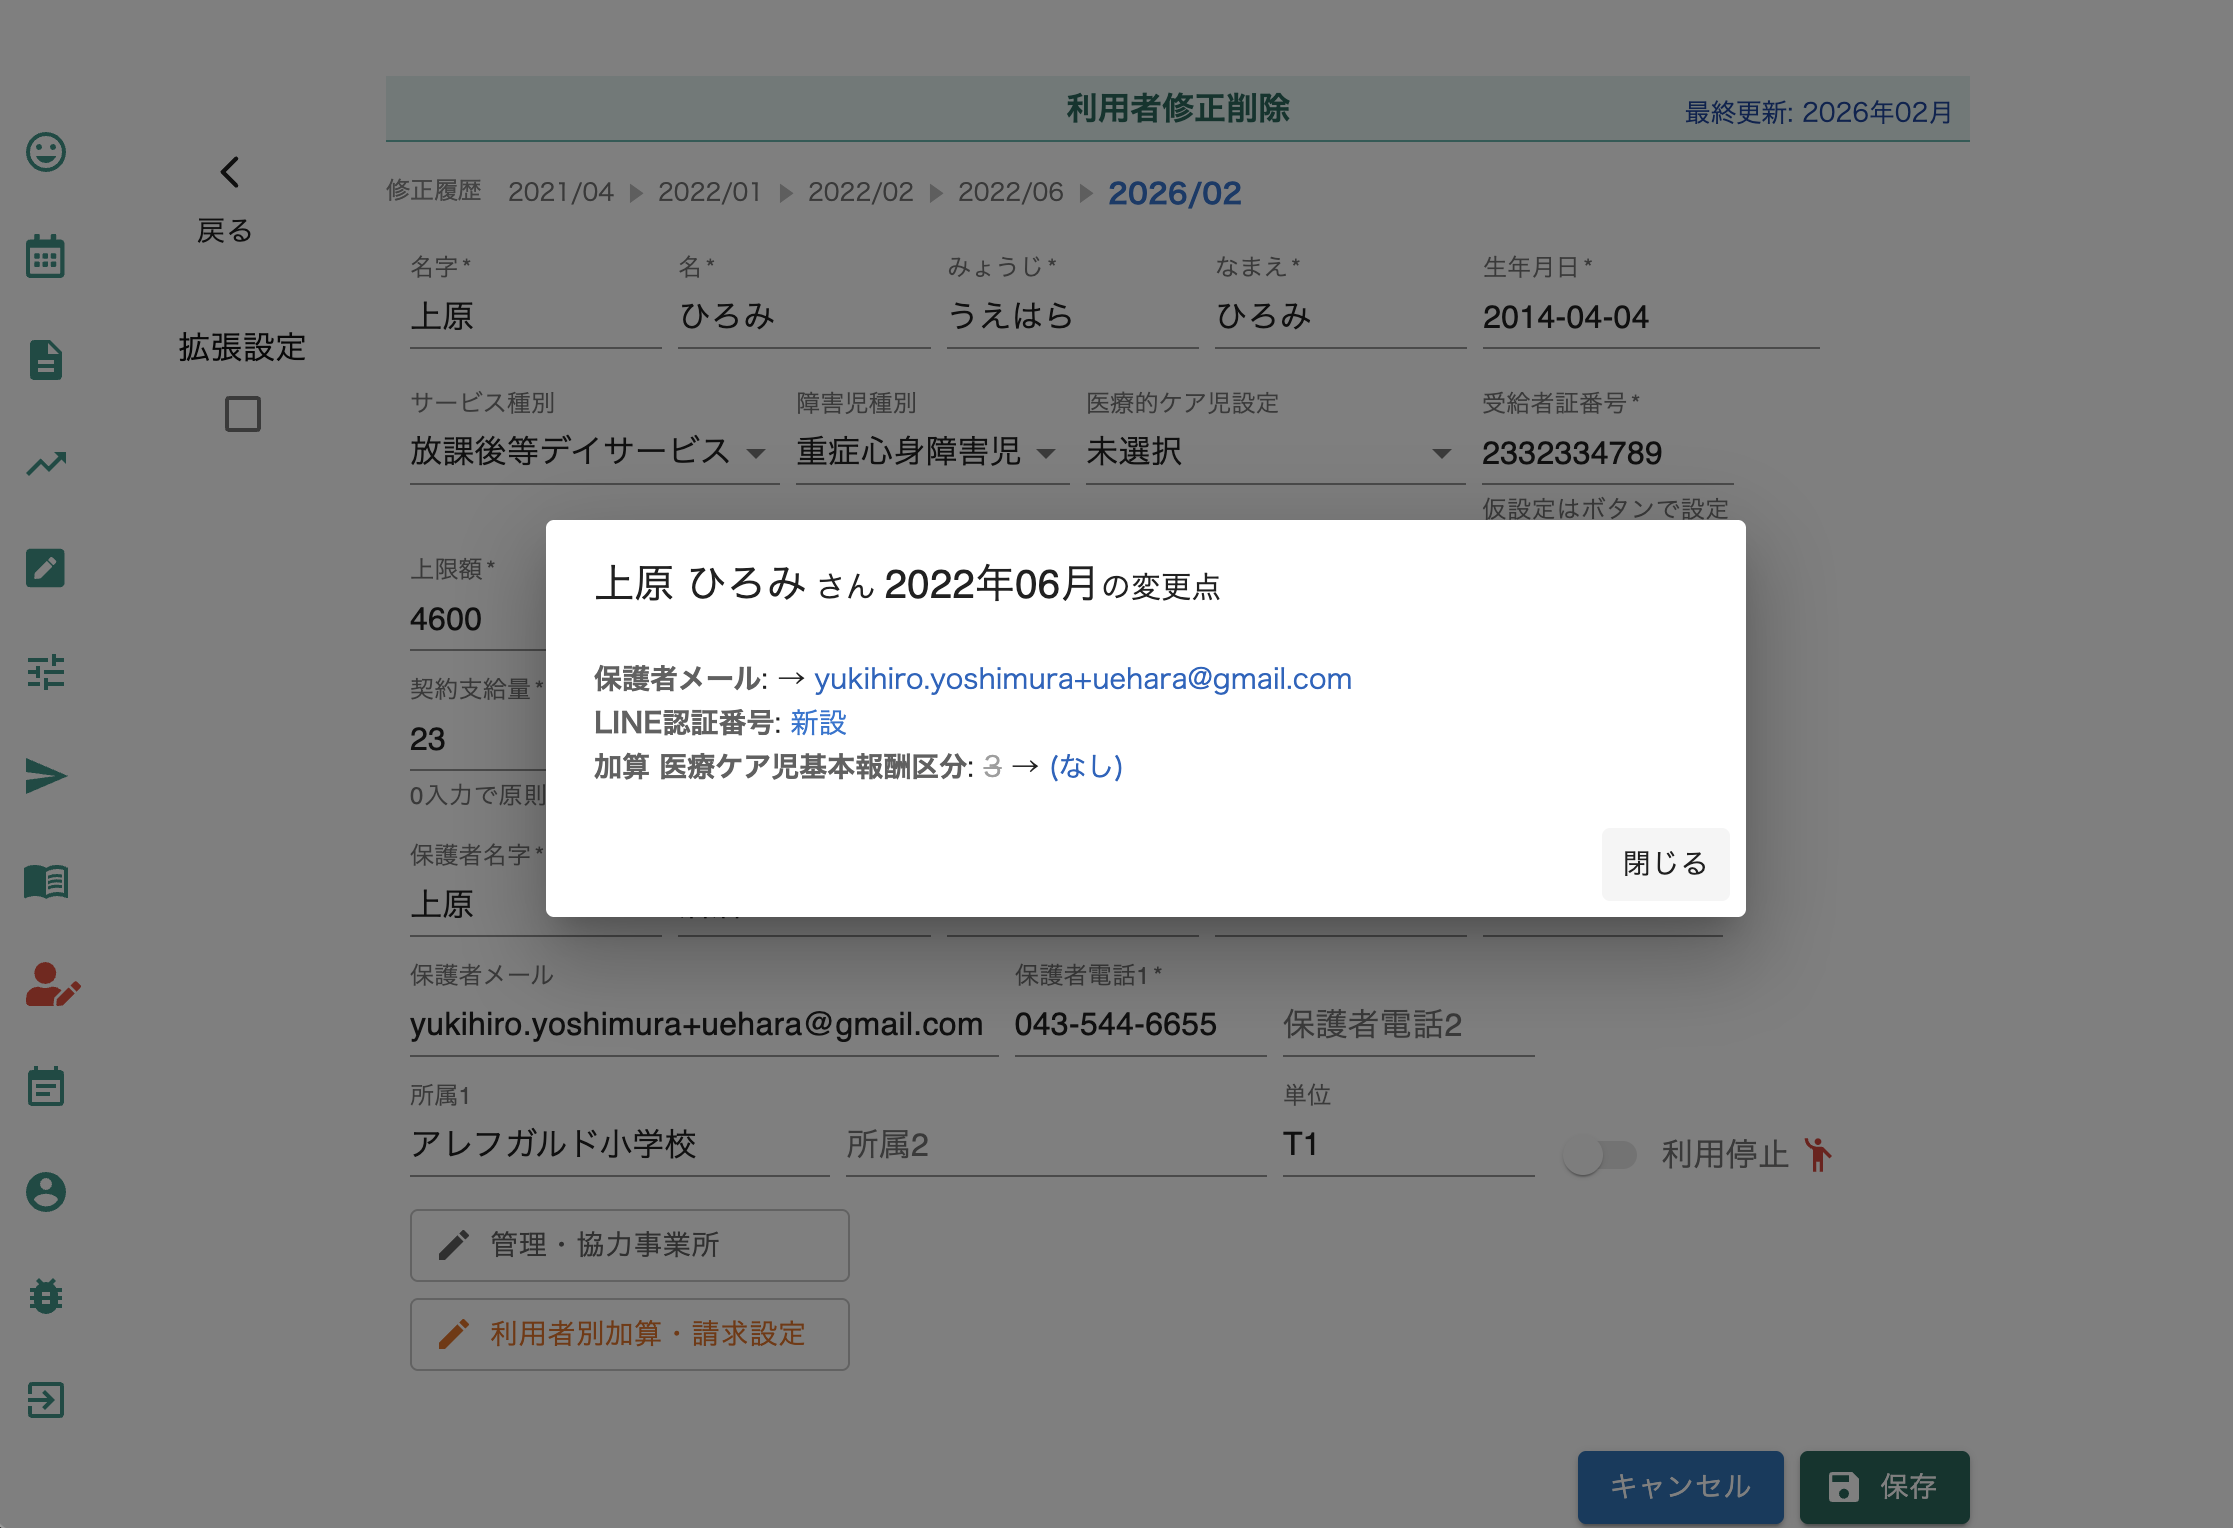Click 閉じる to close the dialog
The height and width of the screenshot is (1528, 2233).
point(1664,864)
